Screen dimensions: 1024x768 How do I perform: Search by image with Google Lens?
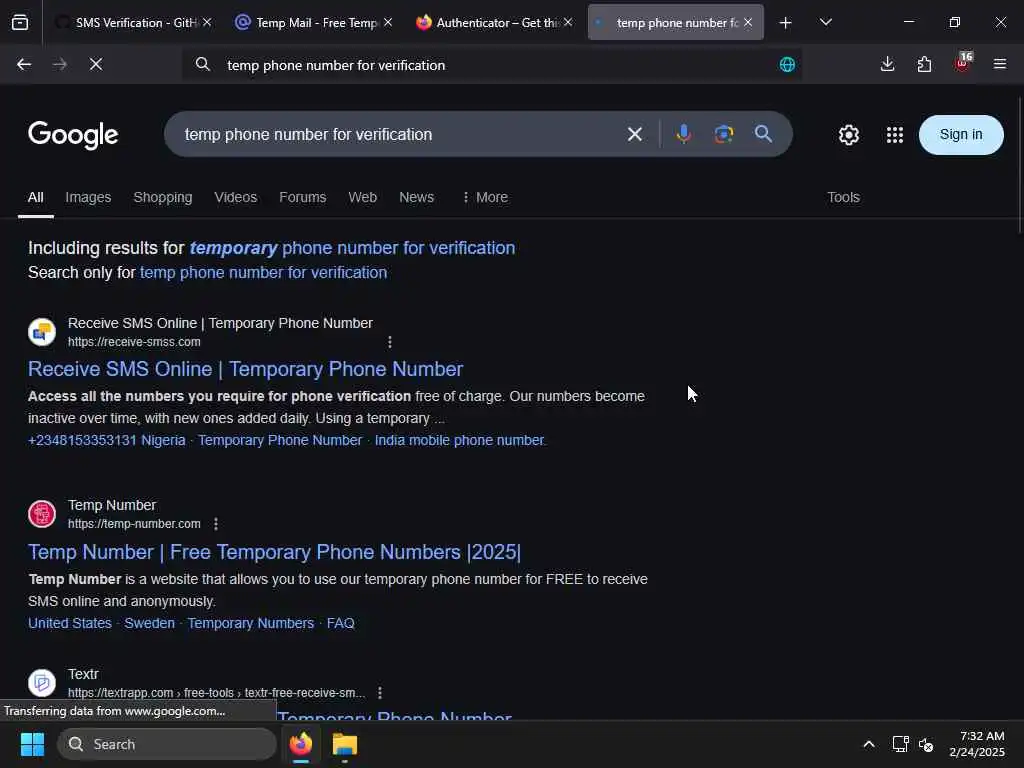[x=724, y=135]
